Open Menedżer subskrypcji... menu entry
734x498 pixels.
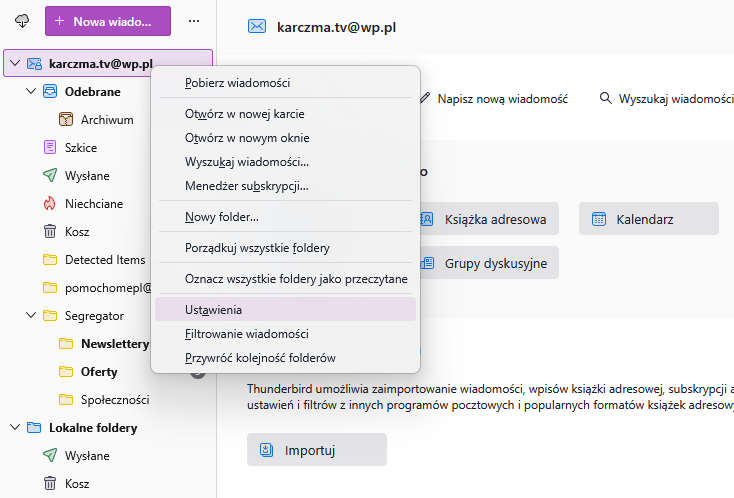point(285,186)
